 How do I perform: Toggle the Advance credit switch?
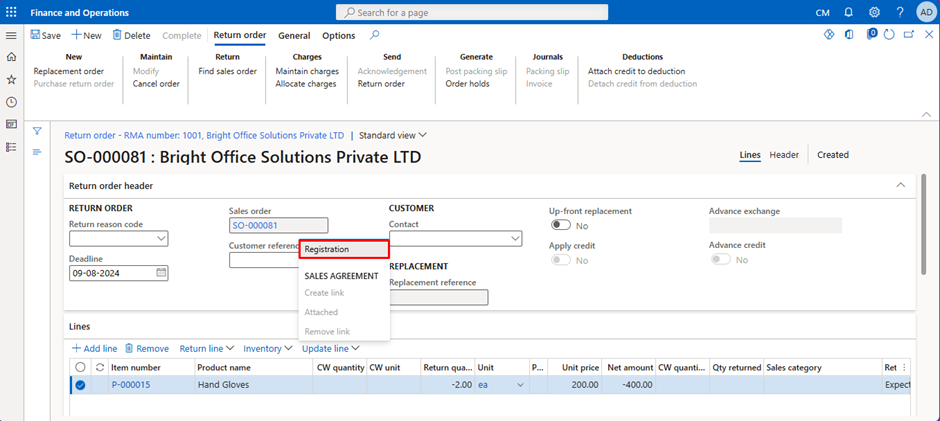pos(721,260)
